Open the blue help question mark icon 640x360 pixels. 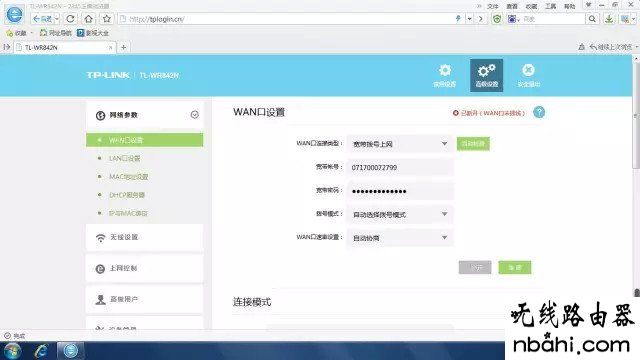(539, 112)
